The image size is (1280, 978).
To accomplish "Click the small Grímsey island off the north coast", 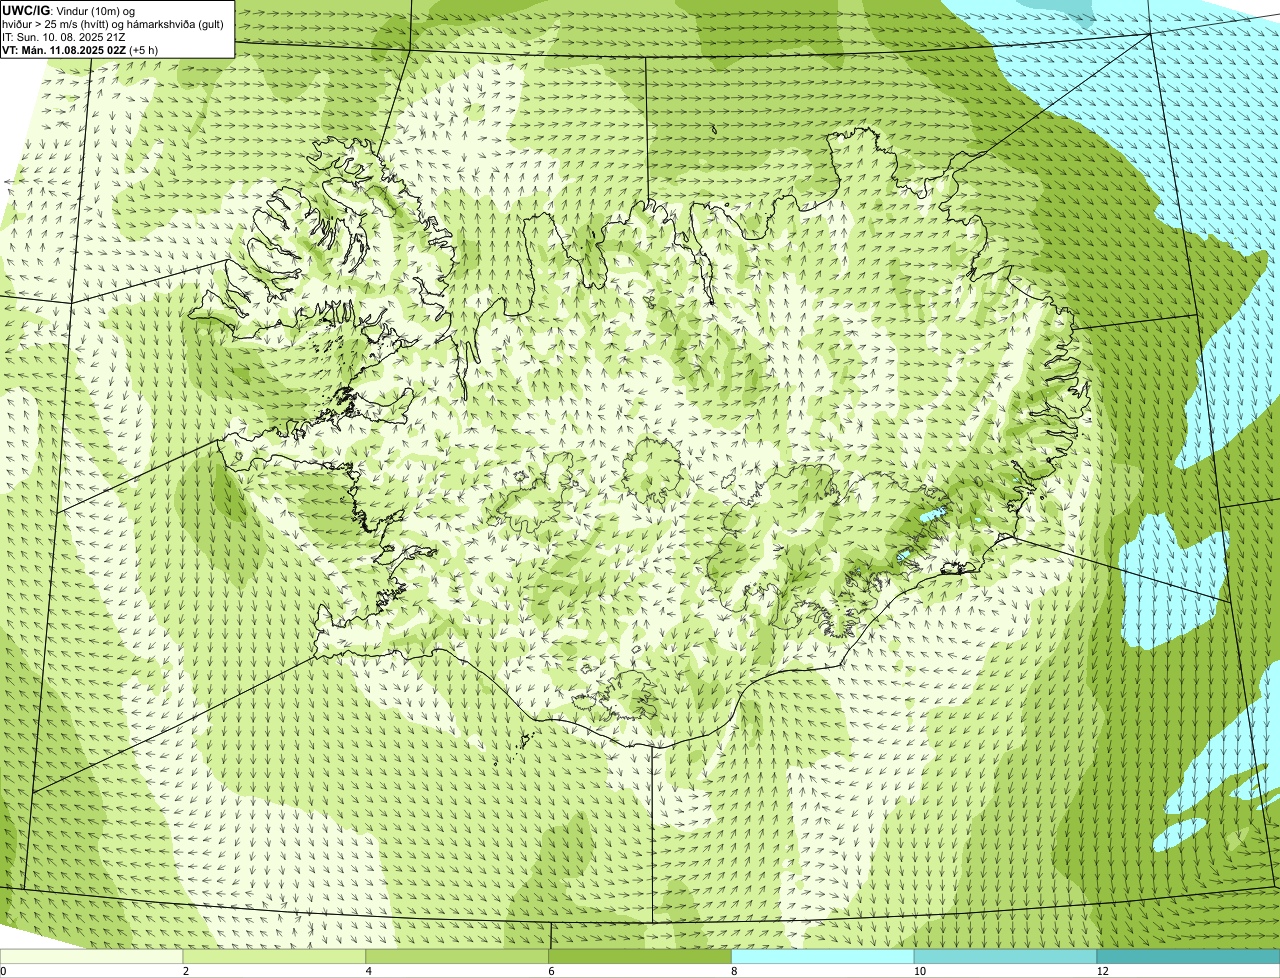I will click(x=715, y=129).
